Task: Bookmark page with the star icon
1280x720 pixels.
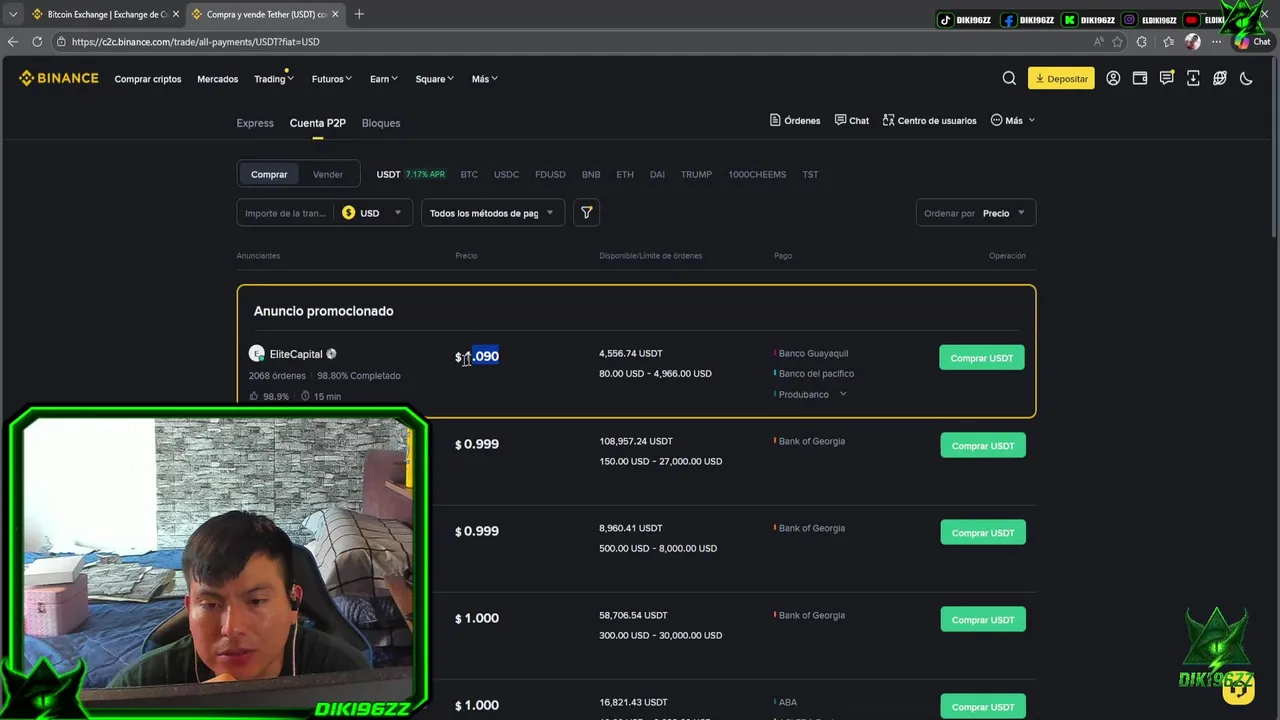Action: (x=1117, y=42)
